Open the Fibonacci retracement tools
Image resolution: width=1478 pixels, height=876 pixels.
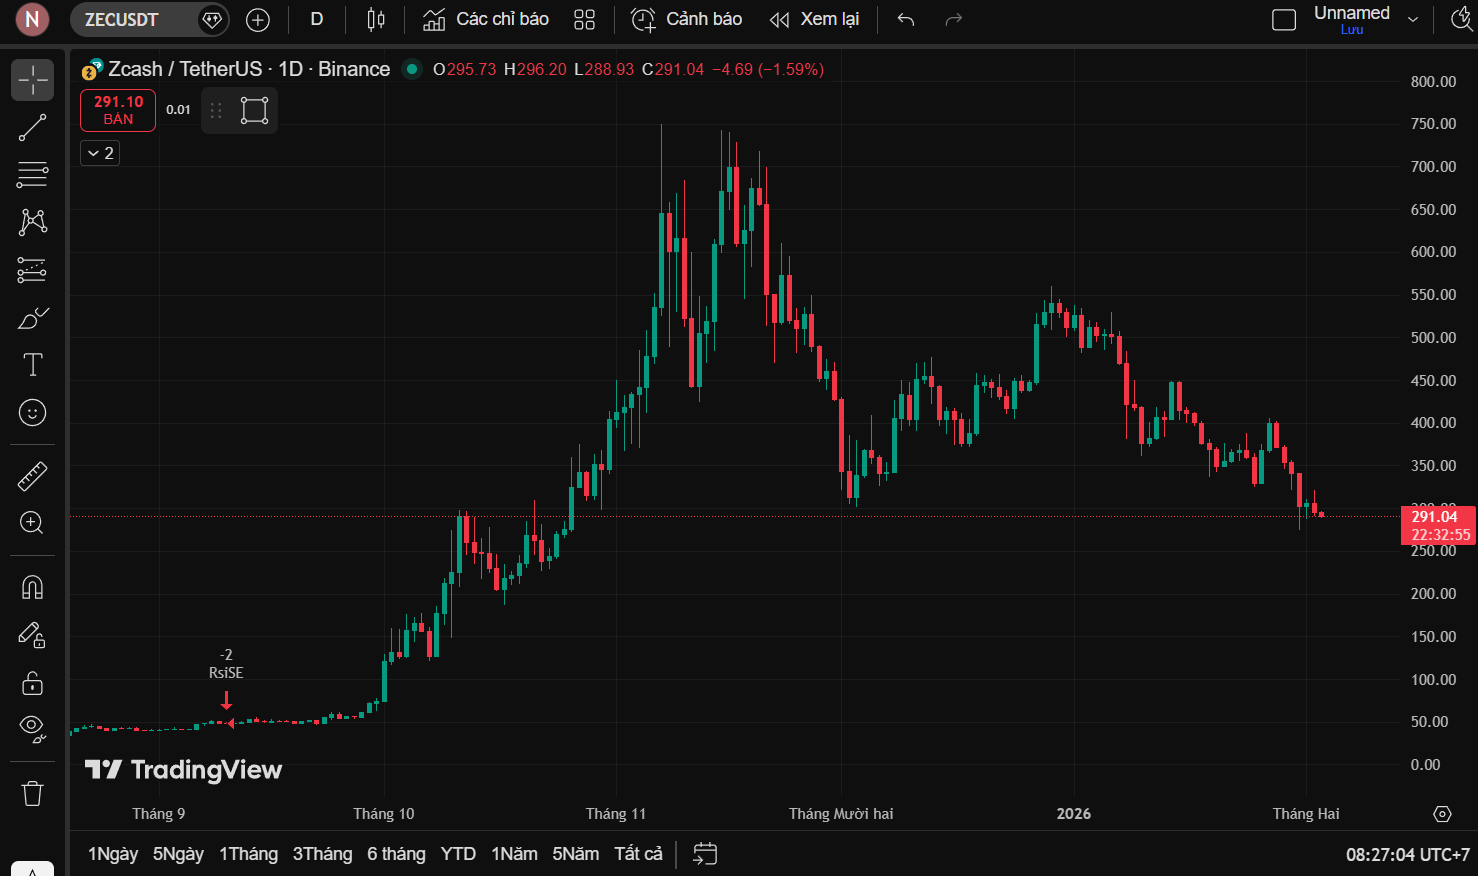click(32, 175)
